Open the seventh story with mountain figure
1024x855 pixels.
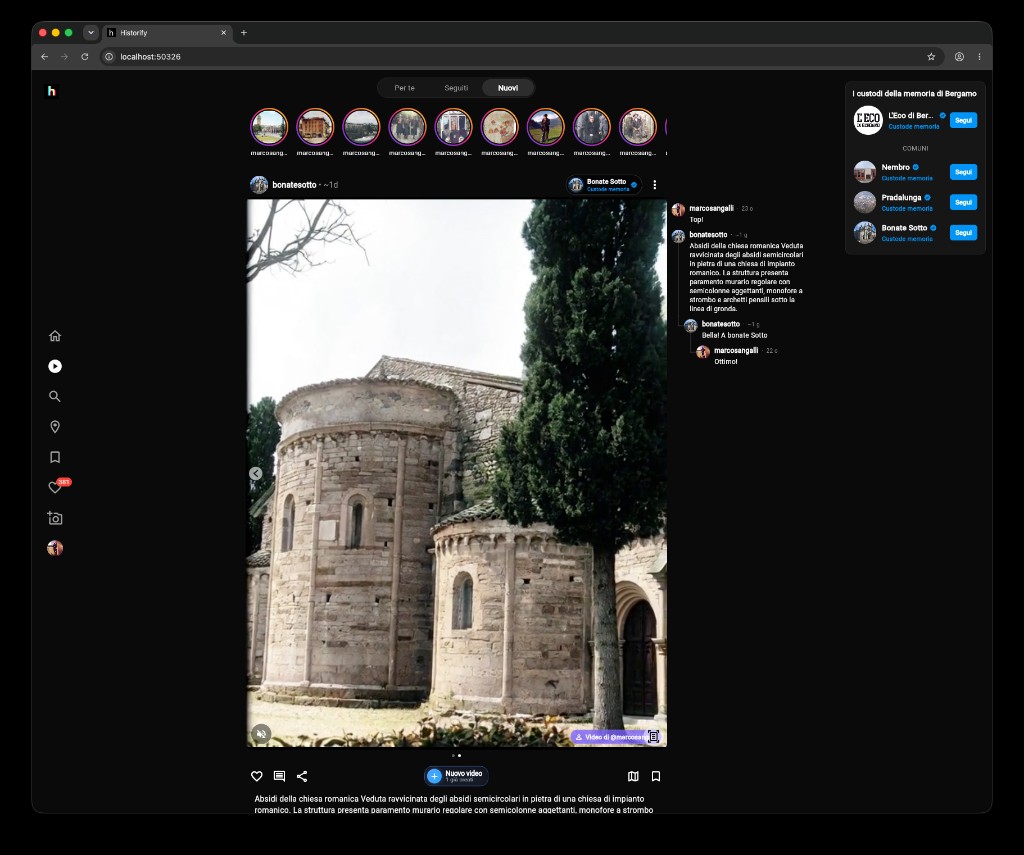coord(545,127)
